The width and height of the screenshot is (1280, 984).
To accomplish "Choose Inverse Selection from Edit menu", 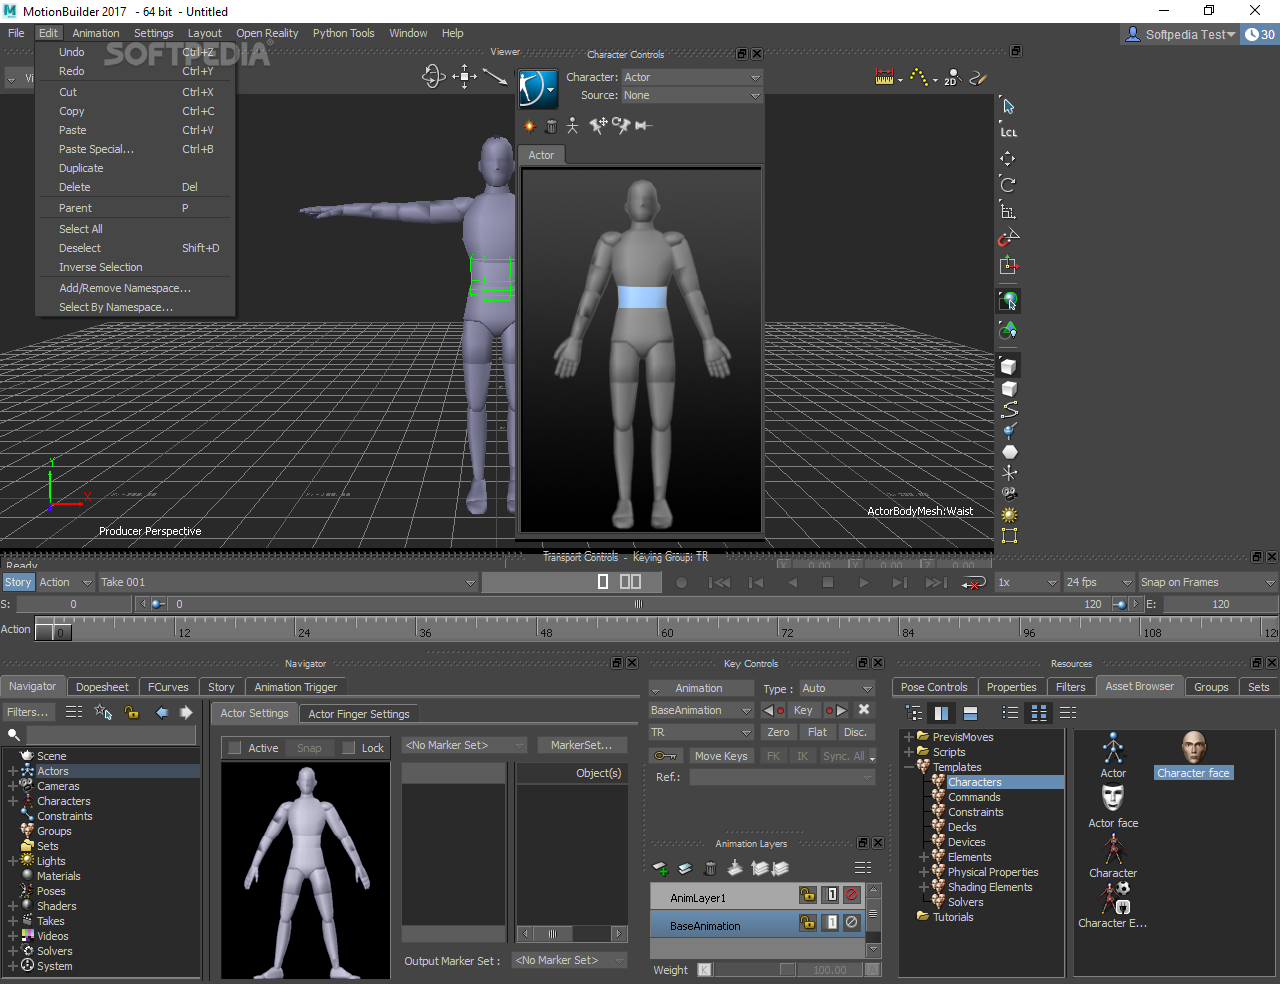I will [x=100, y=267].
